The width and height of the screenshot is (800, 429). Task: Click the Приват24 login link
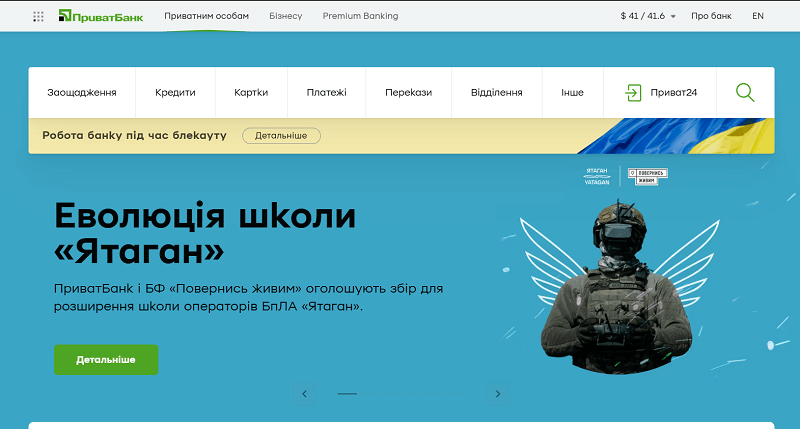673,93
